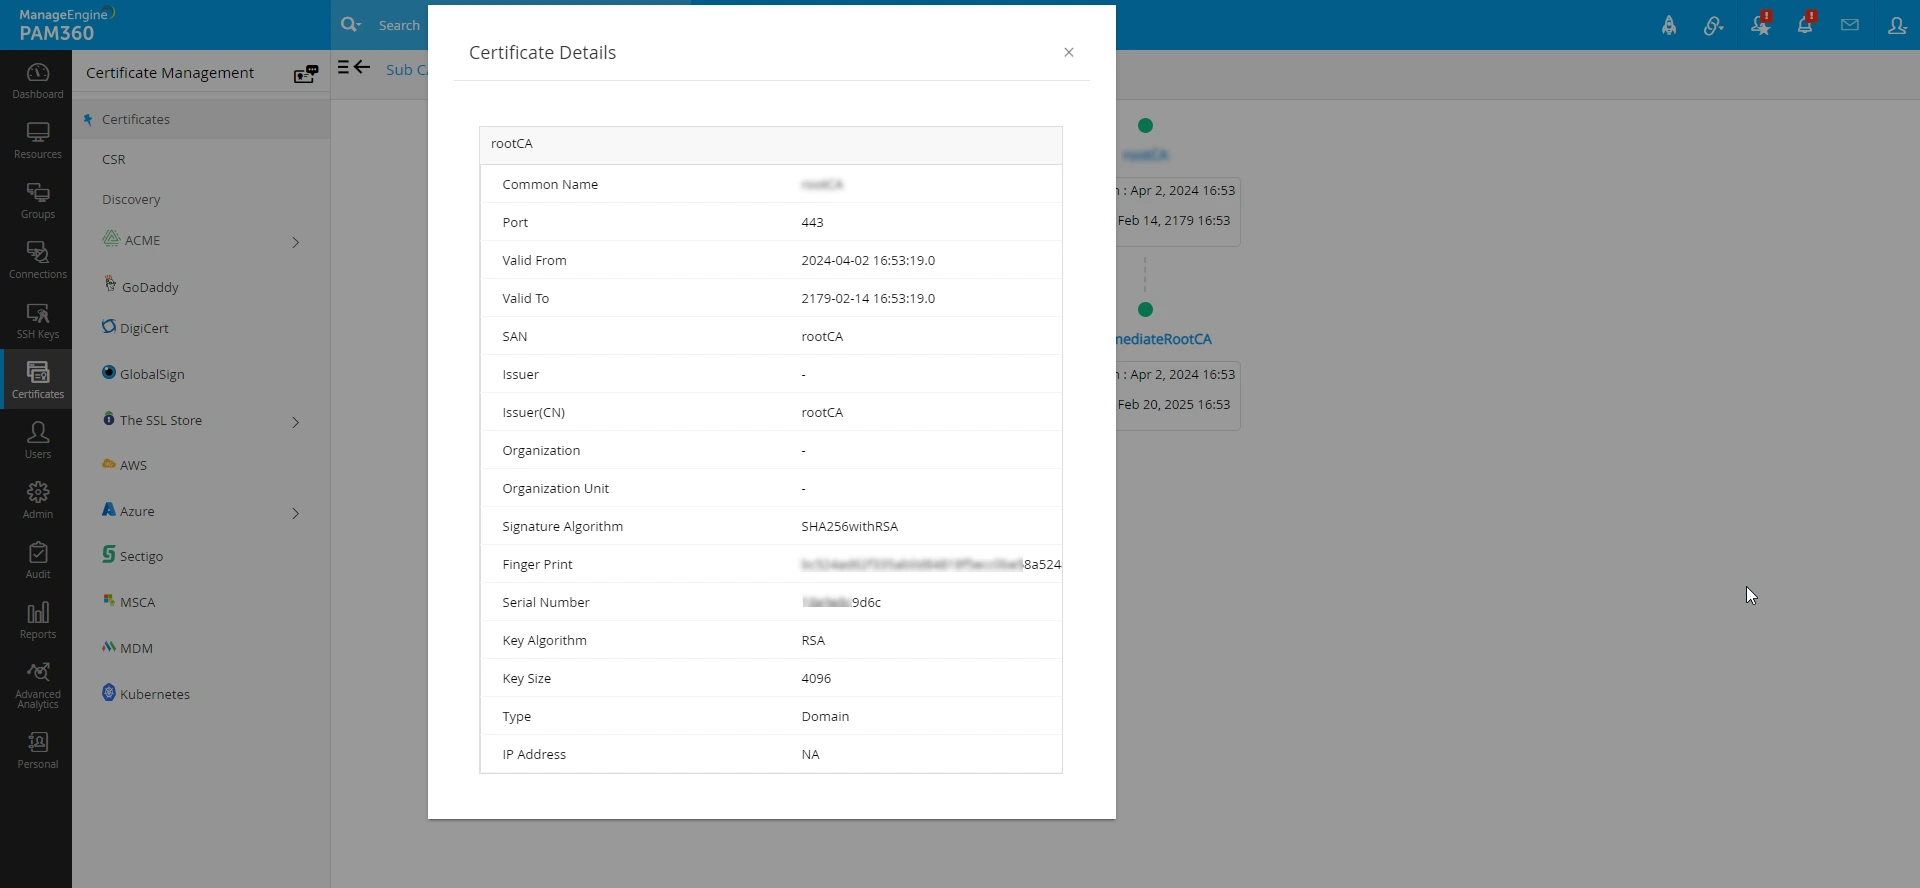Open Advanced Analytics in sidebar
The image size is (1920, 888).
pos(38,684)
